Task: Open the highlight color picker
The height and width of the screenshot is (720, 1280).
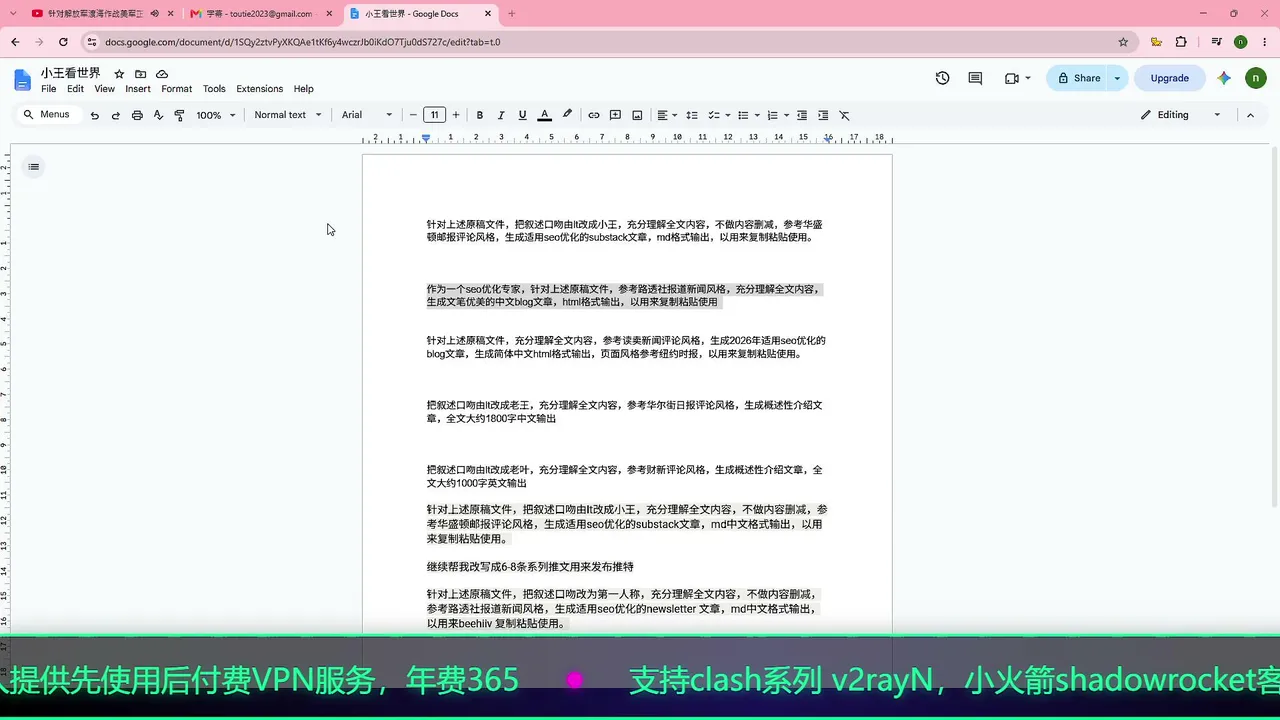Action: point(567,115)
